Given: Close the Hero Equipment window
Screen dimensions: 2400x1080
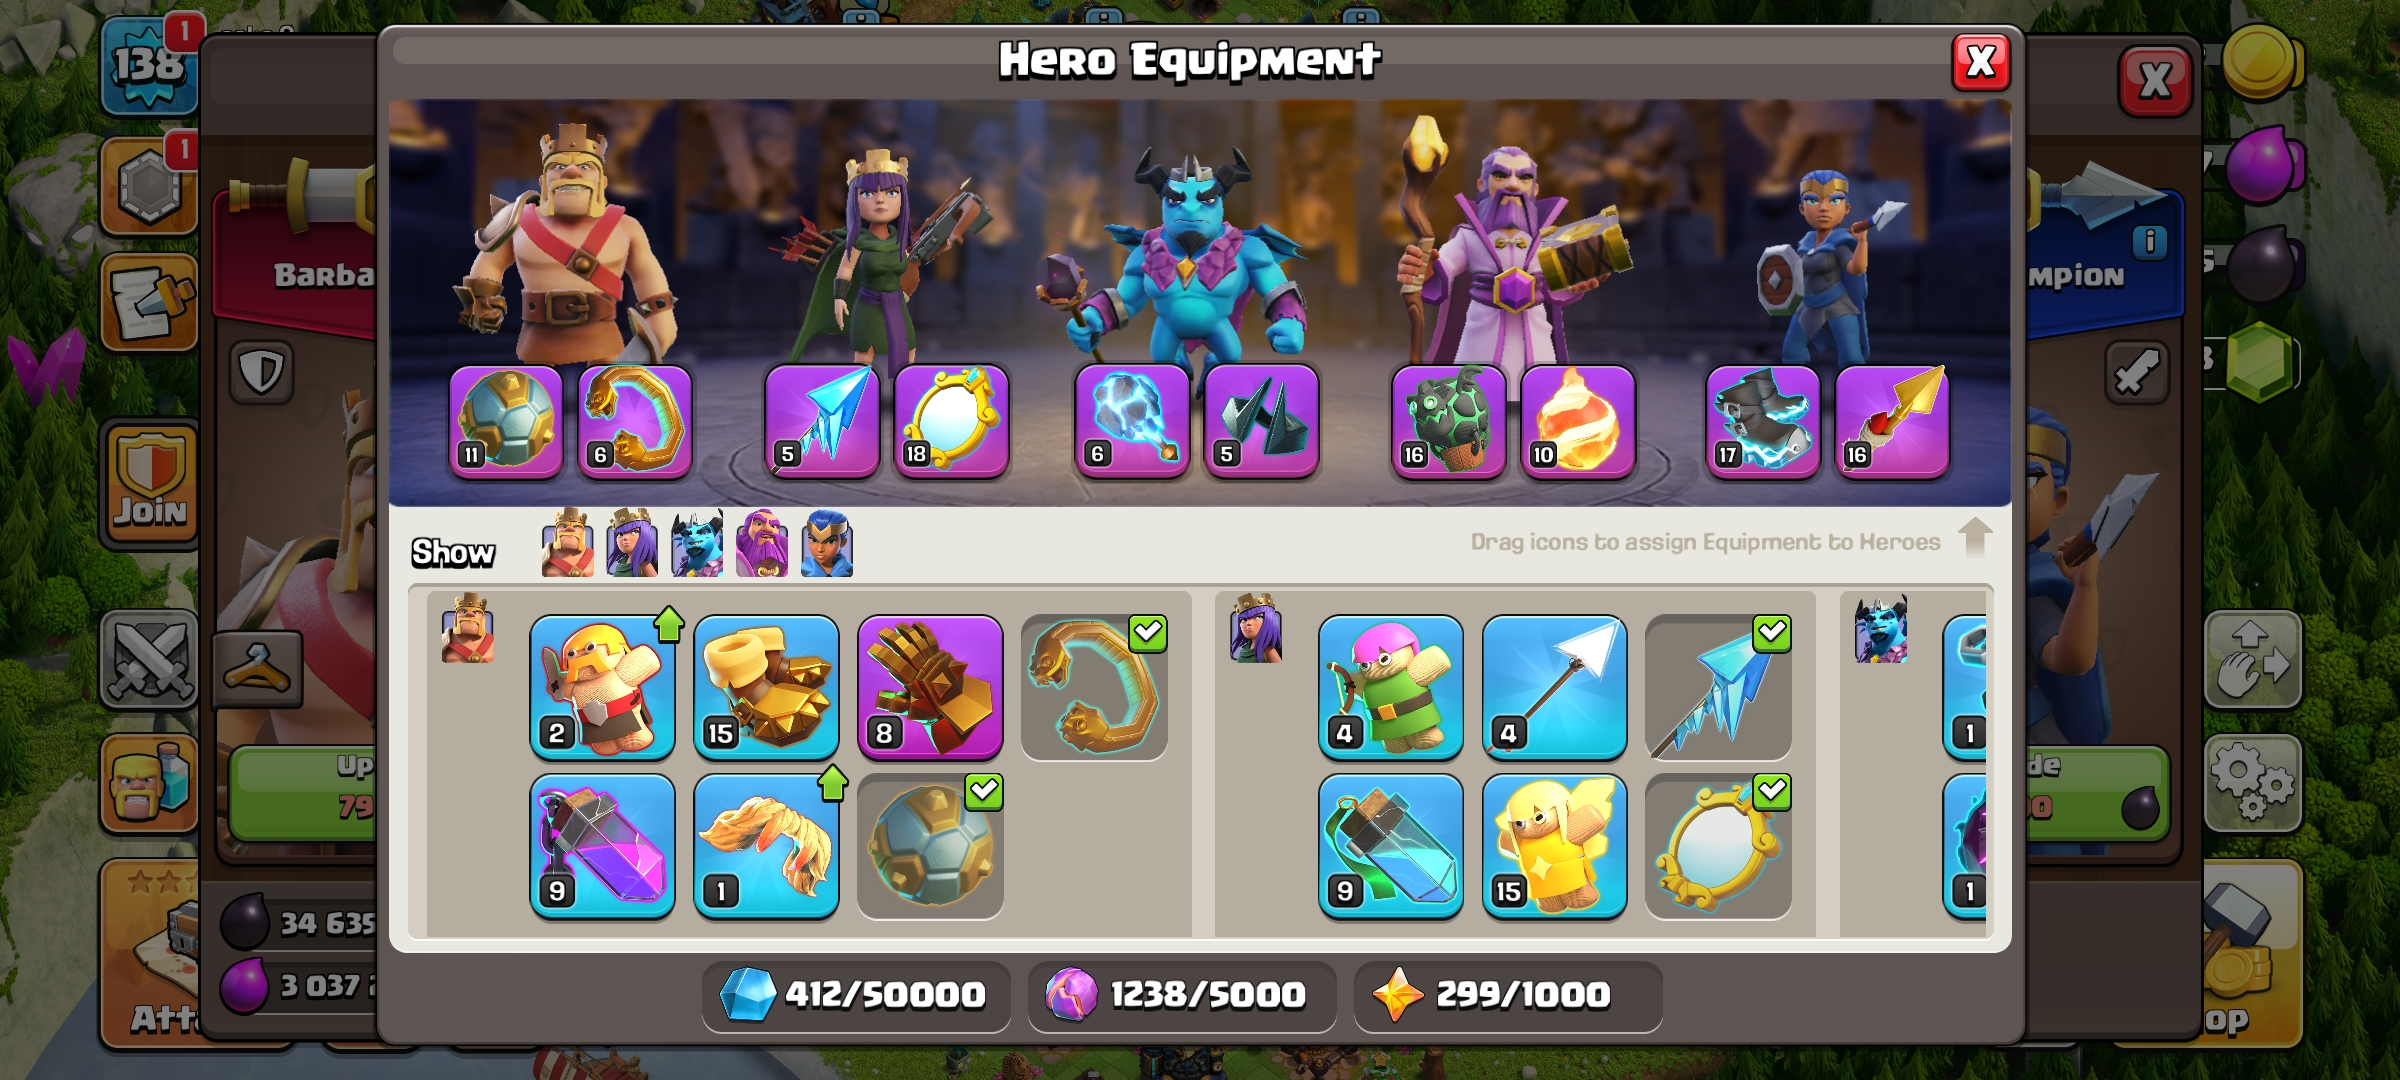Looking at the screenshot, I should click(x=1981, y=62).
